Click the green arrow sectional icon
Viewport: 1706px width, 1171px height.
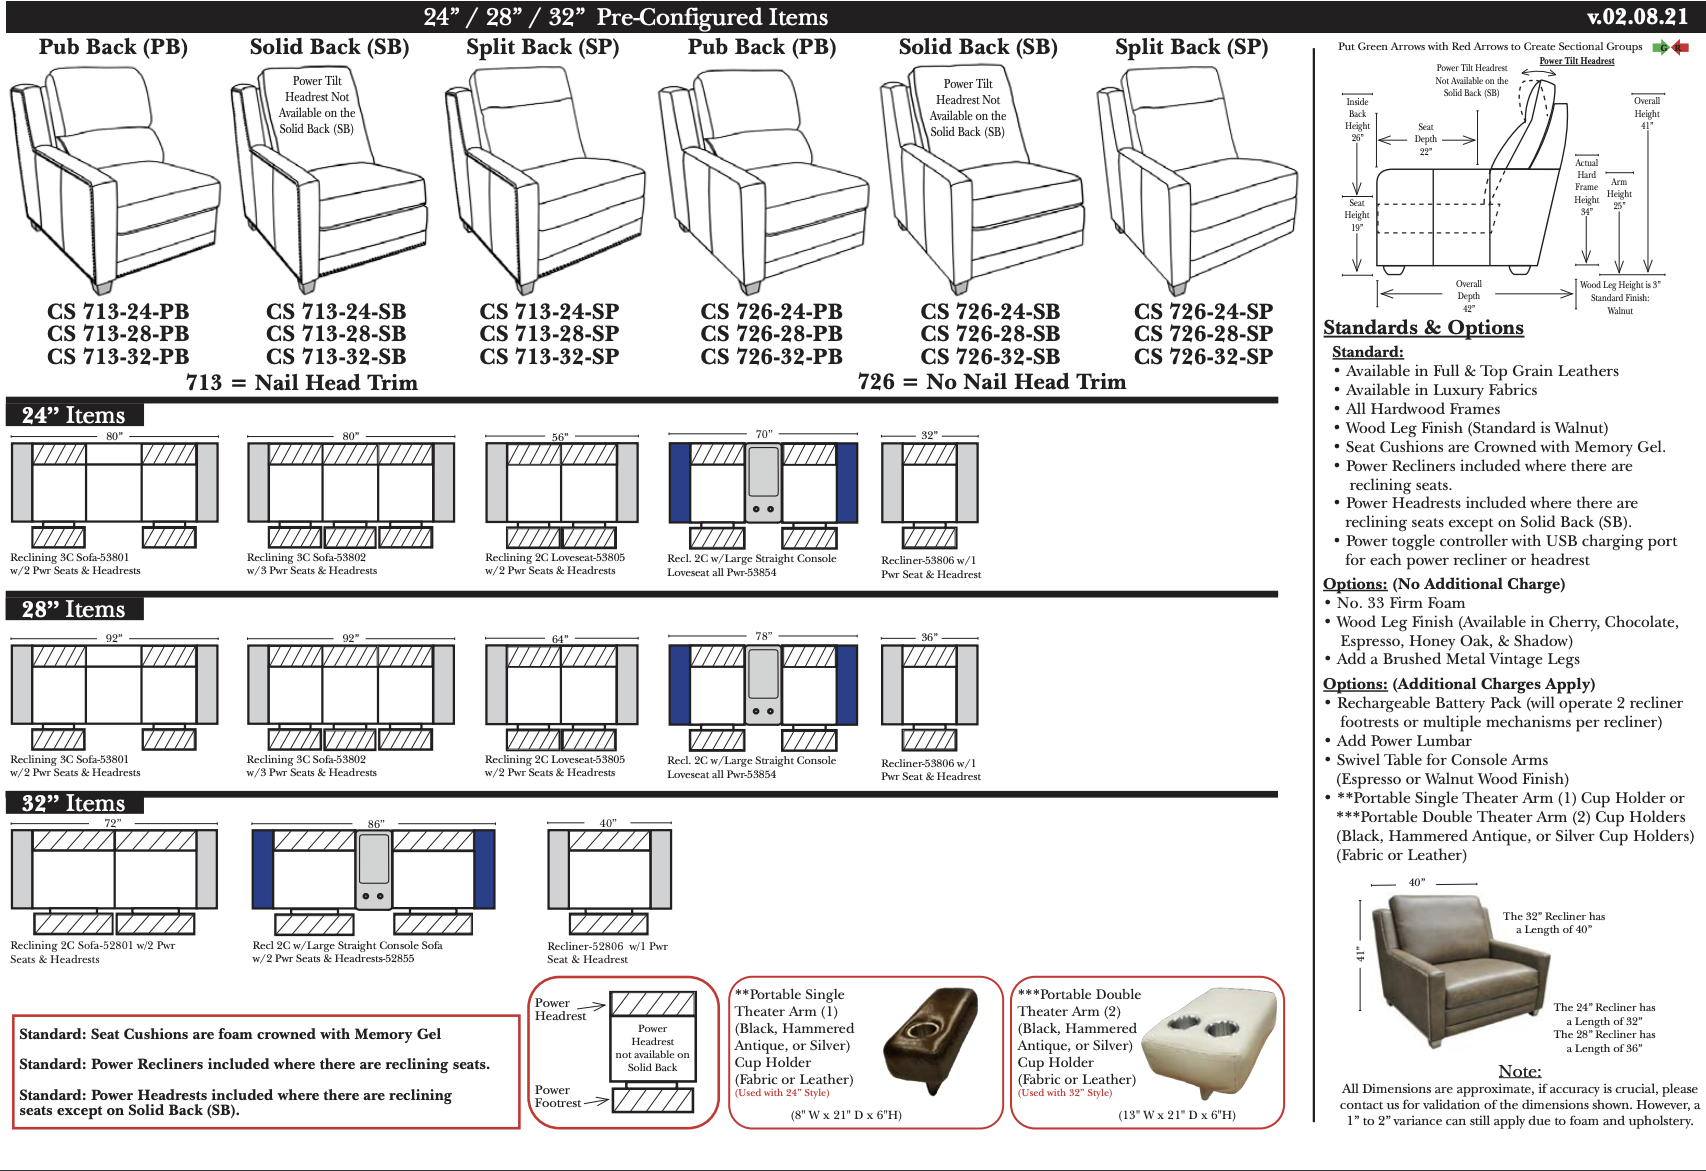coord(1661,47)
